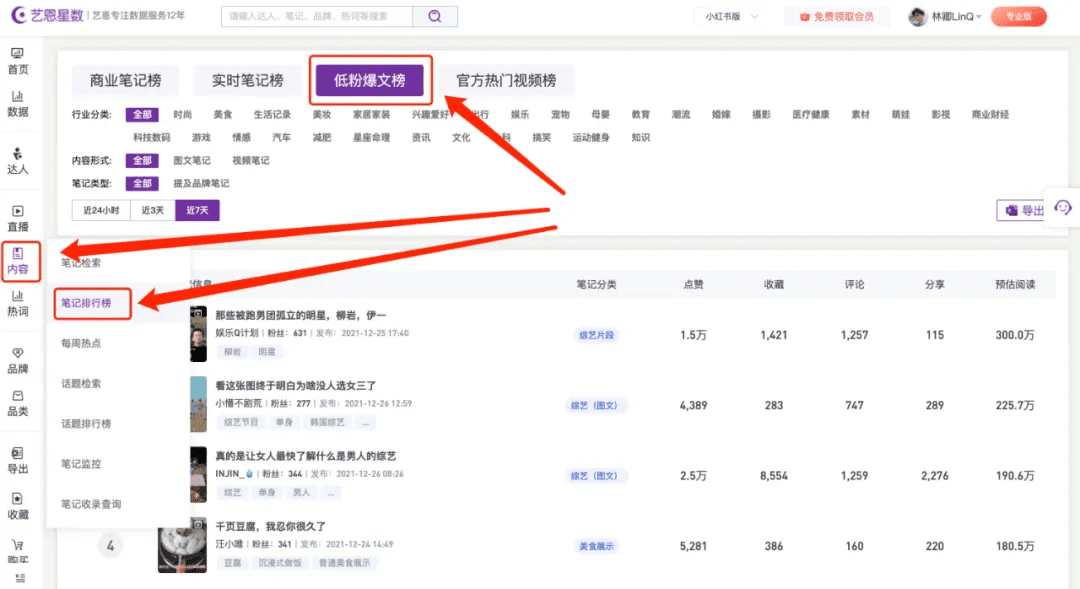Choose the 近7天 time range
1080x589 pixels.
tap(197, 210)
